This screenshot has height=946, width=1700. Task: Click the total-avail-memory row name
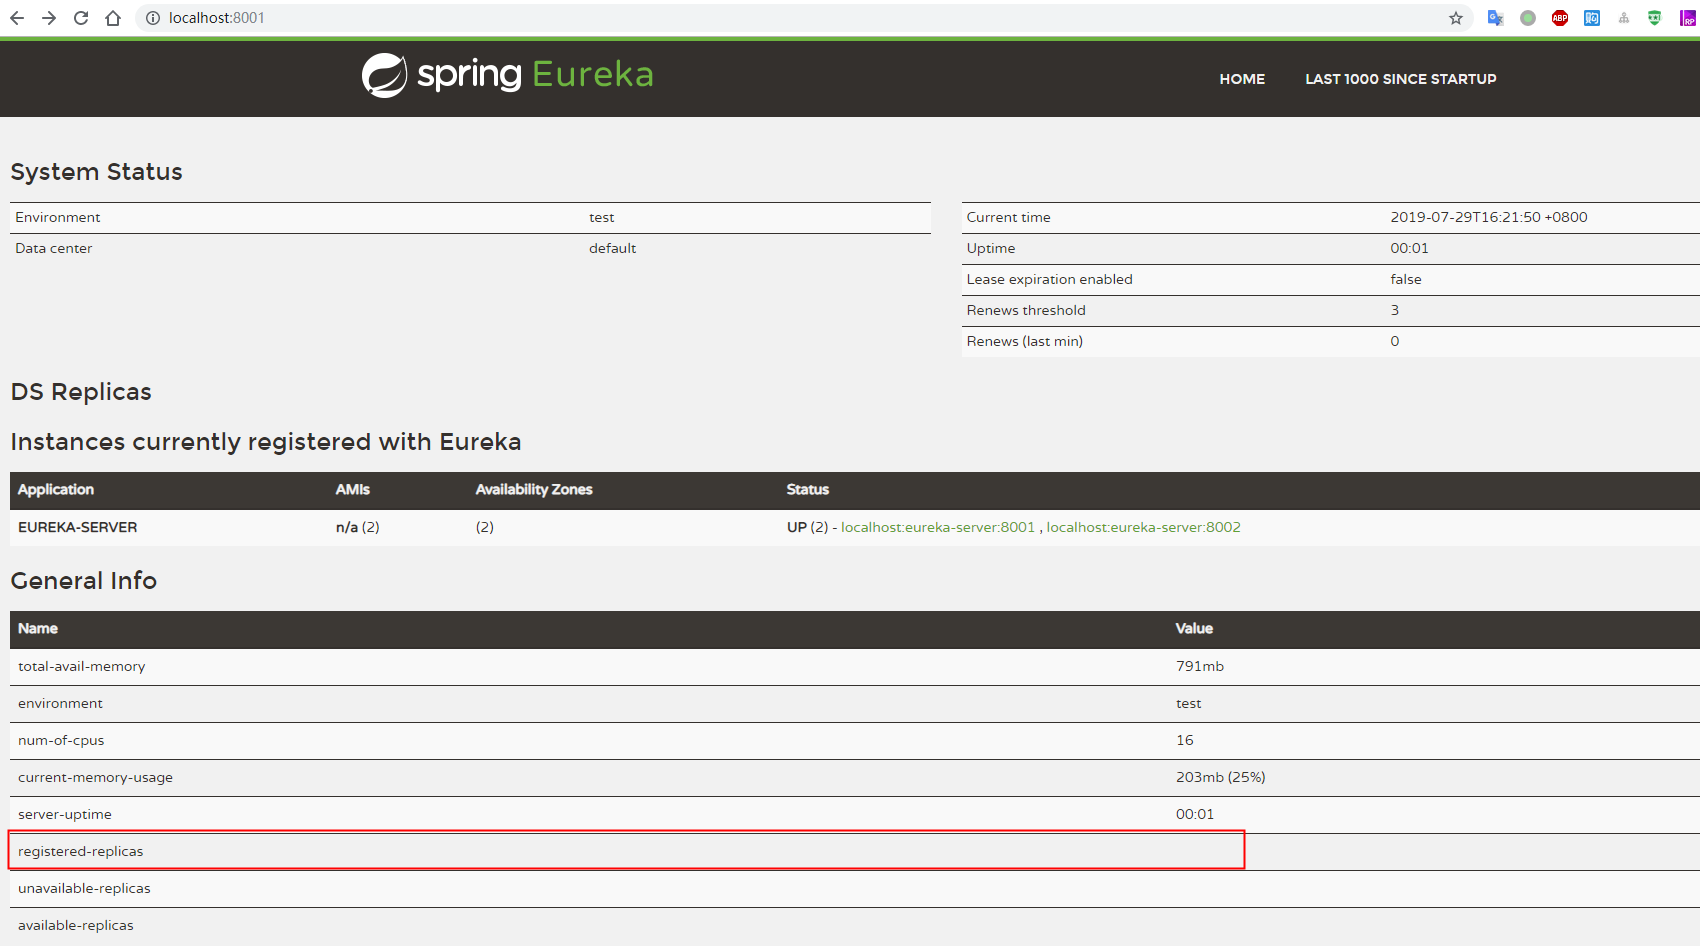pos(81,666)
